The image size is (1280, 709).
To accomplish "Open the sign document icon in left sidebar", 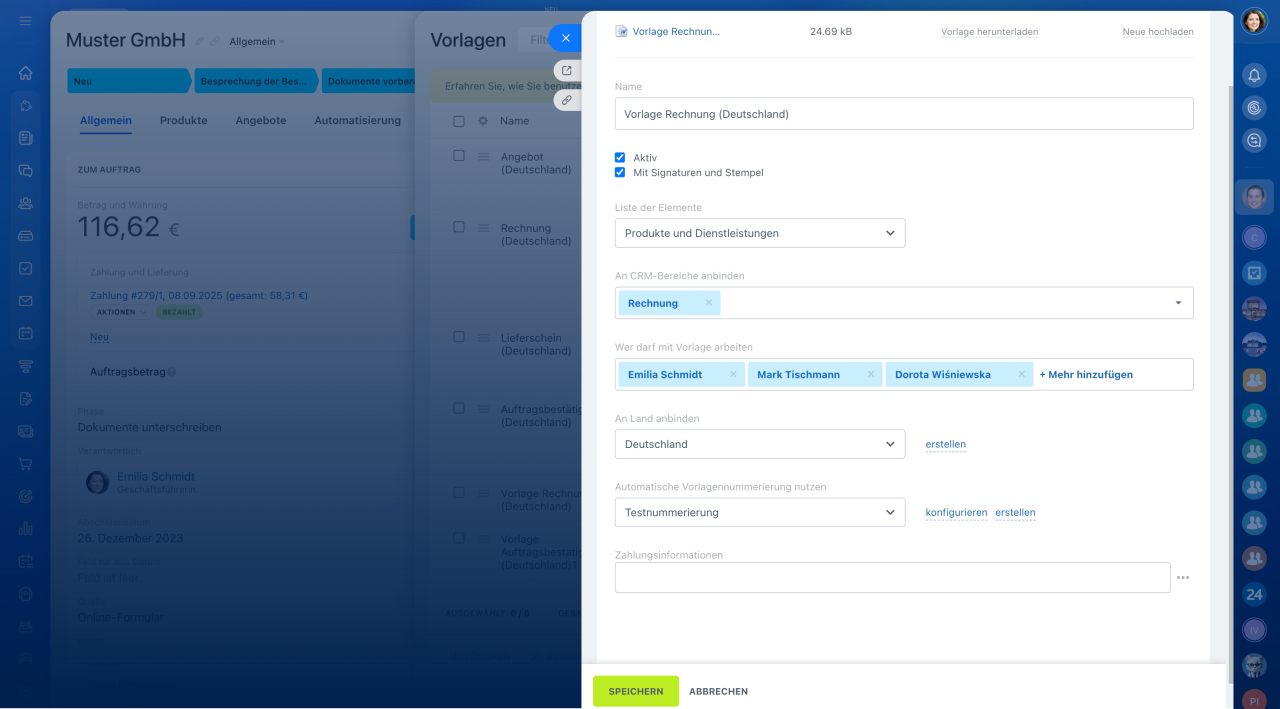I will [26, 398].
